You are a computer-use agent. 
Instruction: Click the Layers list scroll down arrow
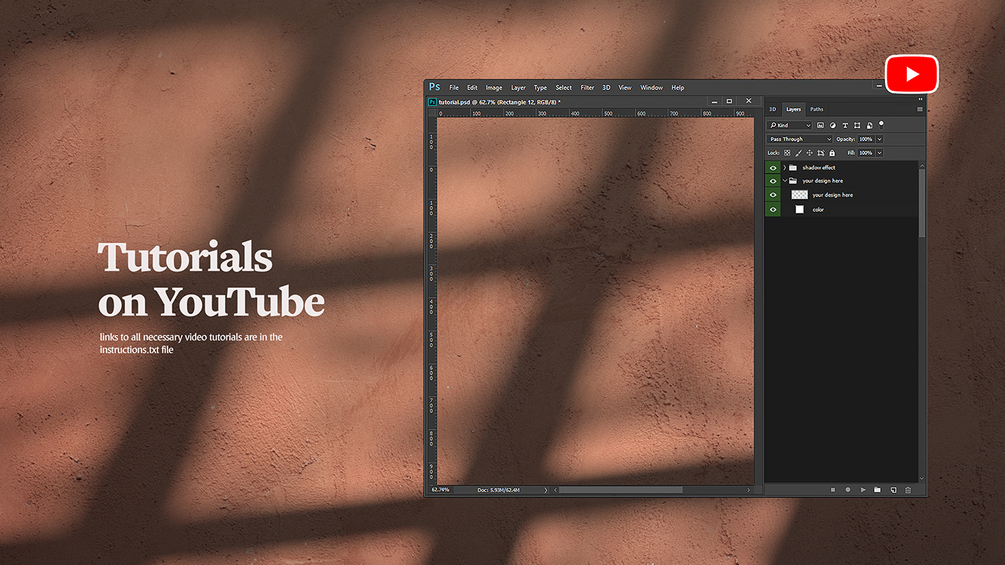(x=922, y=478)
